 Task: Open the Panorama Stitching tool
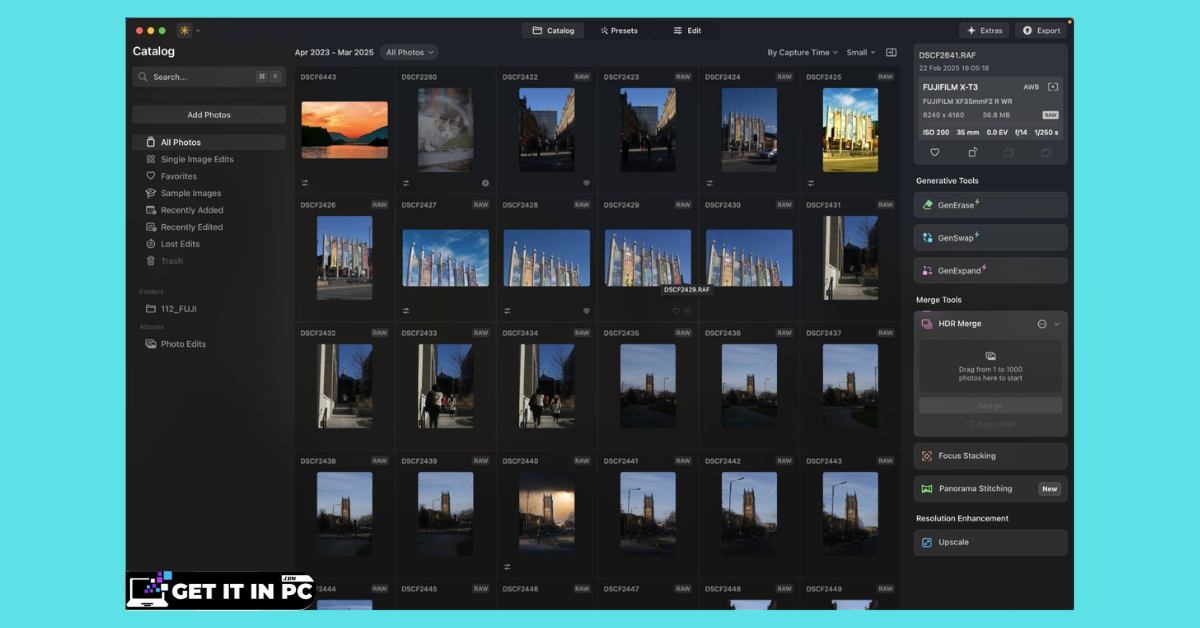(x=990, y=489)
